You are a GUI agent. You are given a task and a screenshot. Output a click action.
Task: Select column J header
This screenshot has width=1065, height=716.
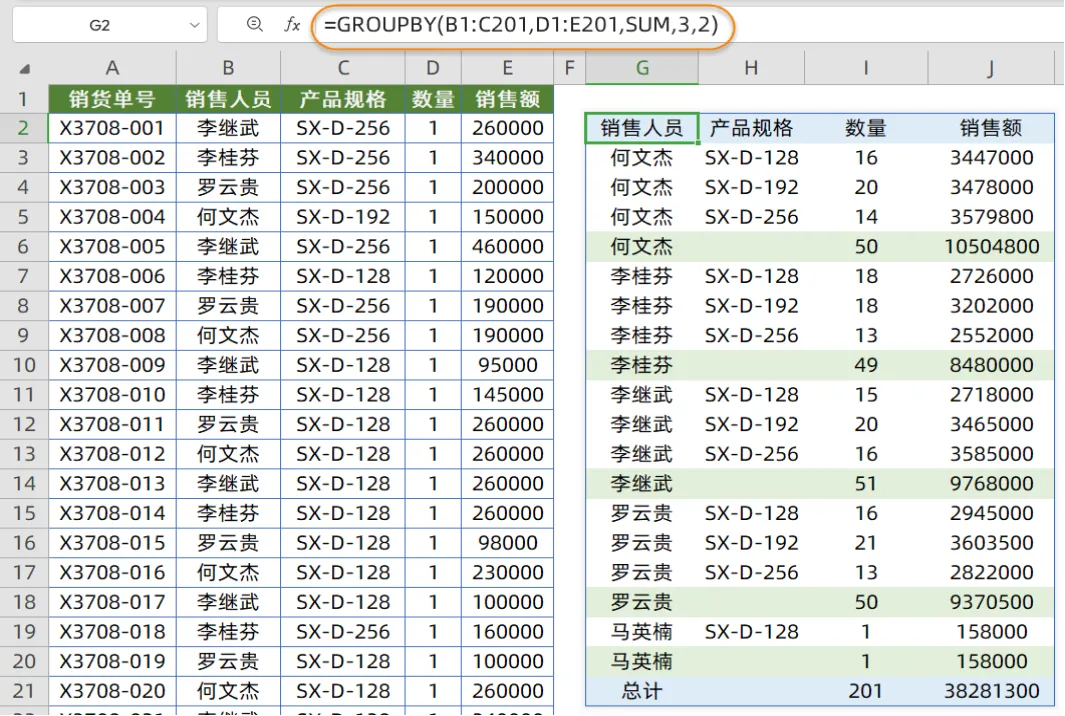990,68
